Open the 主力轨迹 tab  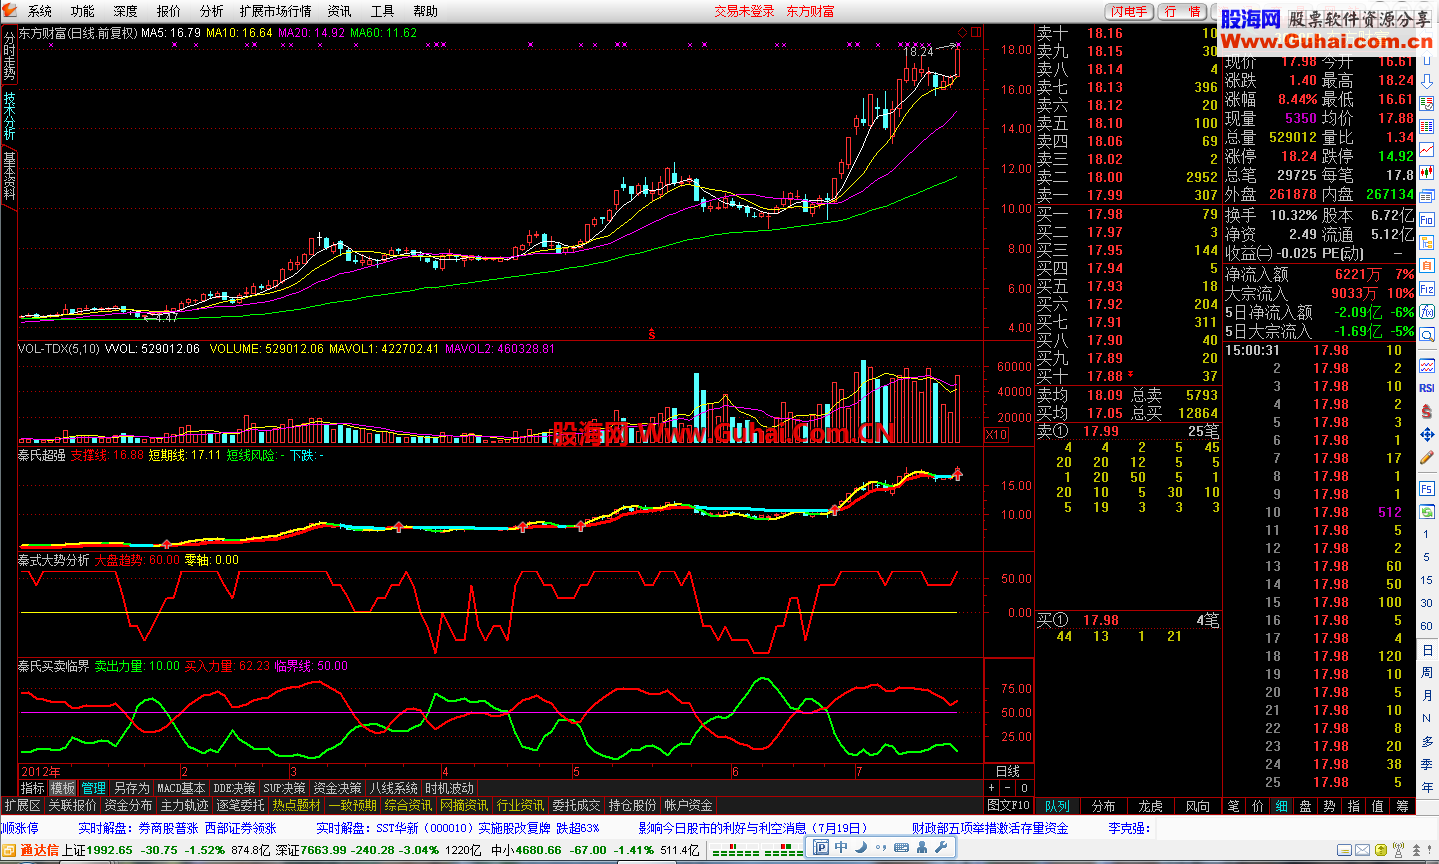click(185, 805)
